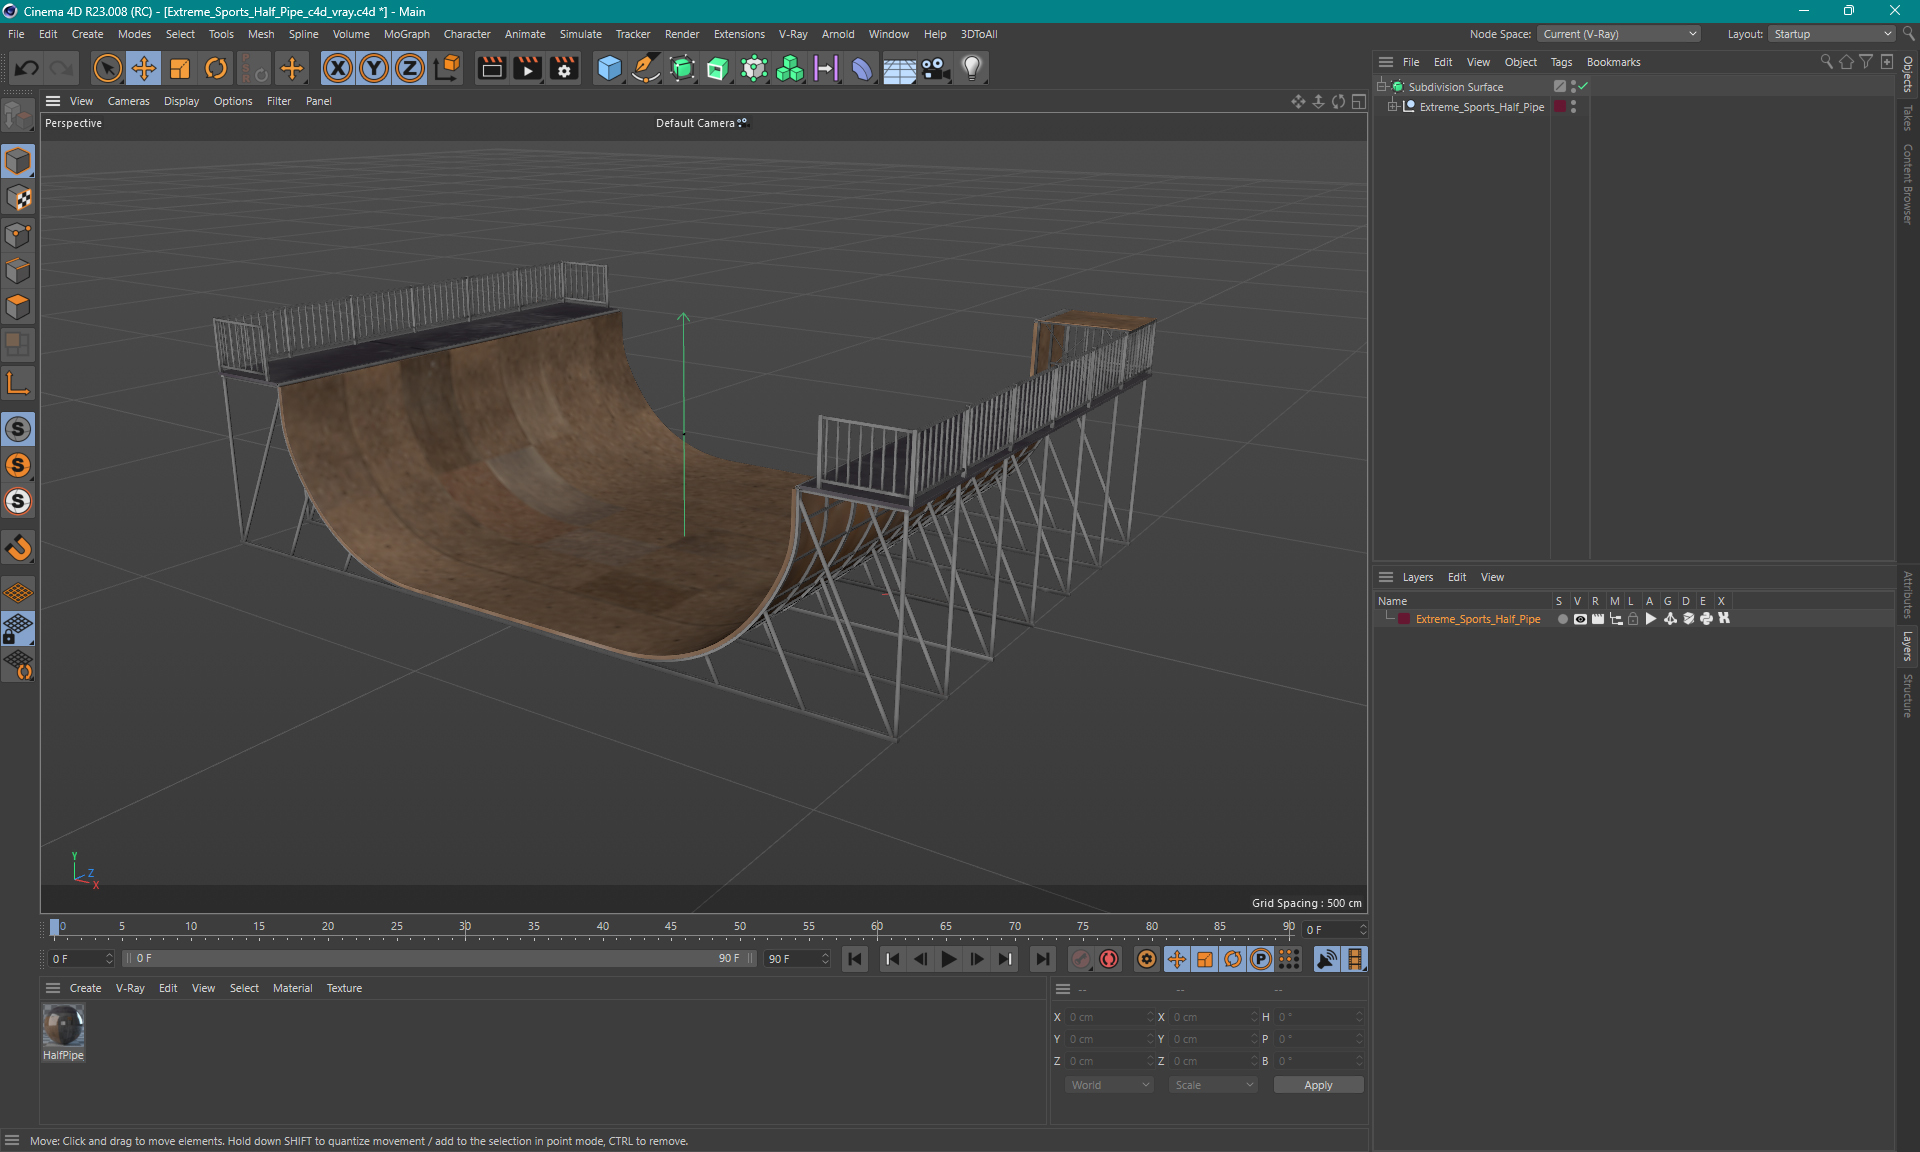Activate the Scale tool
Screen dimensions: 1920x1152
180,68
